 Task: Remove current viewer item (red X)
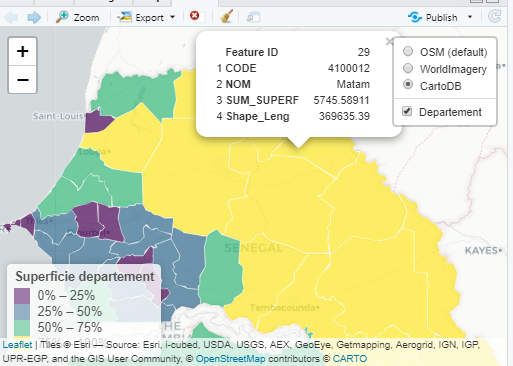click(194, 16)
